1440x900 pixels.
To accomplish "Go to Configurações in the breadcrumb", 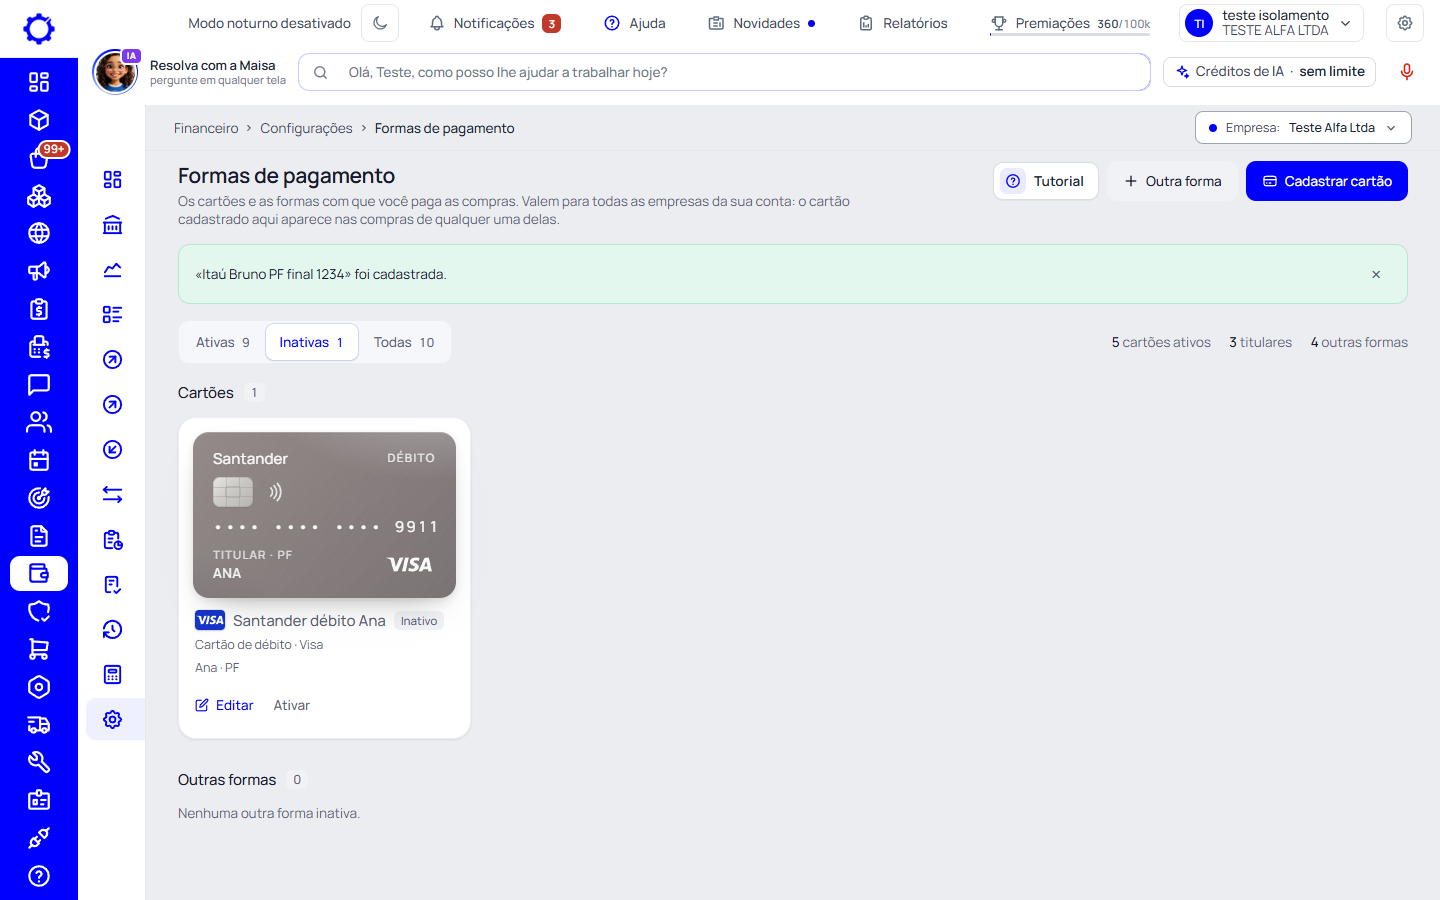I will point(306,128).
